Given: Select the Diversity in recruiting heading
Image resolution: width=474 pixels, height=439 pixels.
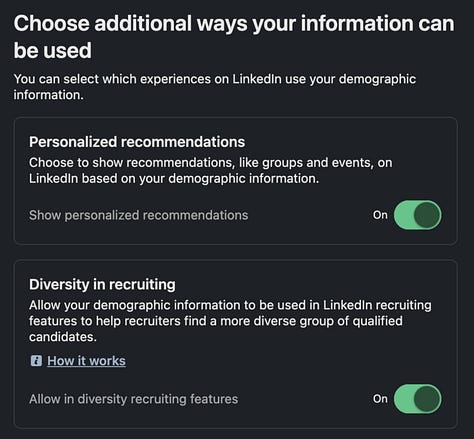Looking at the screenshot, I should point(102,285).
